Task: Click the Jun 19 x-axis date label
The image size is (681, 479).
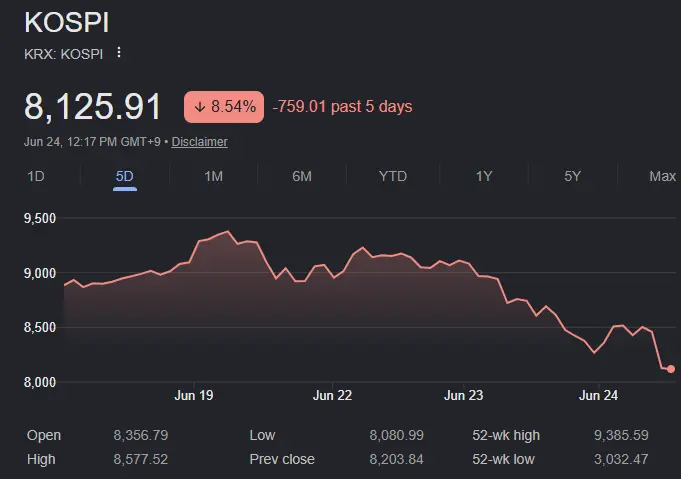Action: point(194,395)
